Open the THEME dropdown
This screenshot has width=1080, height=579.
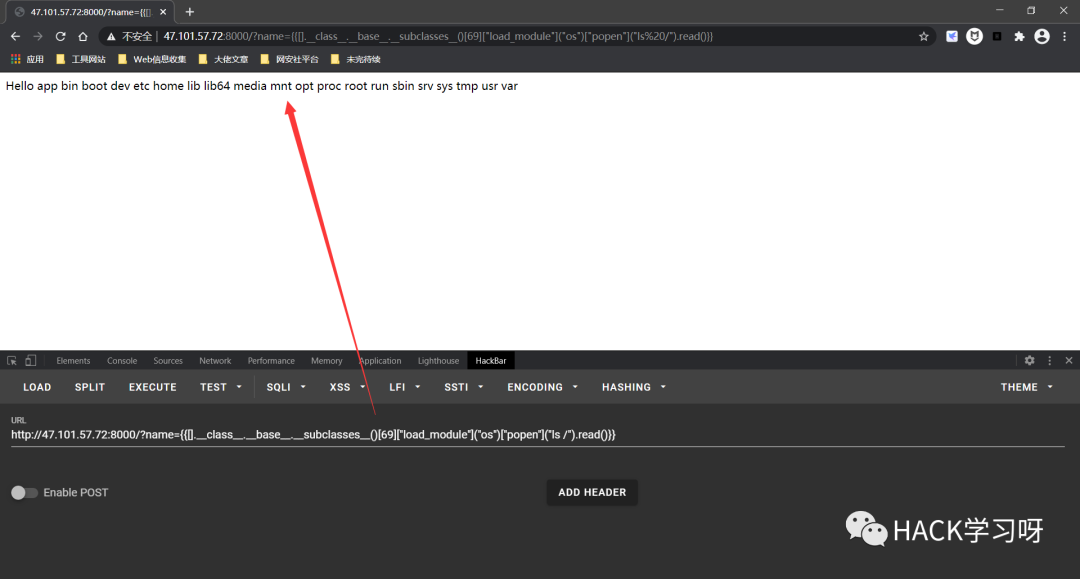pos(1026,387)
